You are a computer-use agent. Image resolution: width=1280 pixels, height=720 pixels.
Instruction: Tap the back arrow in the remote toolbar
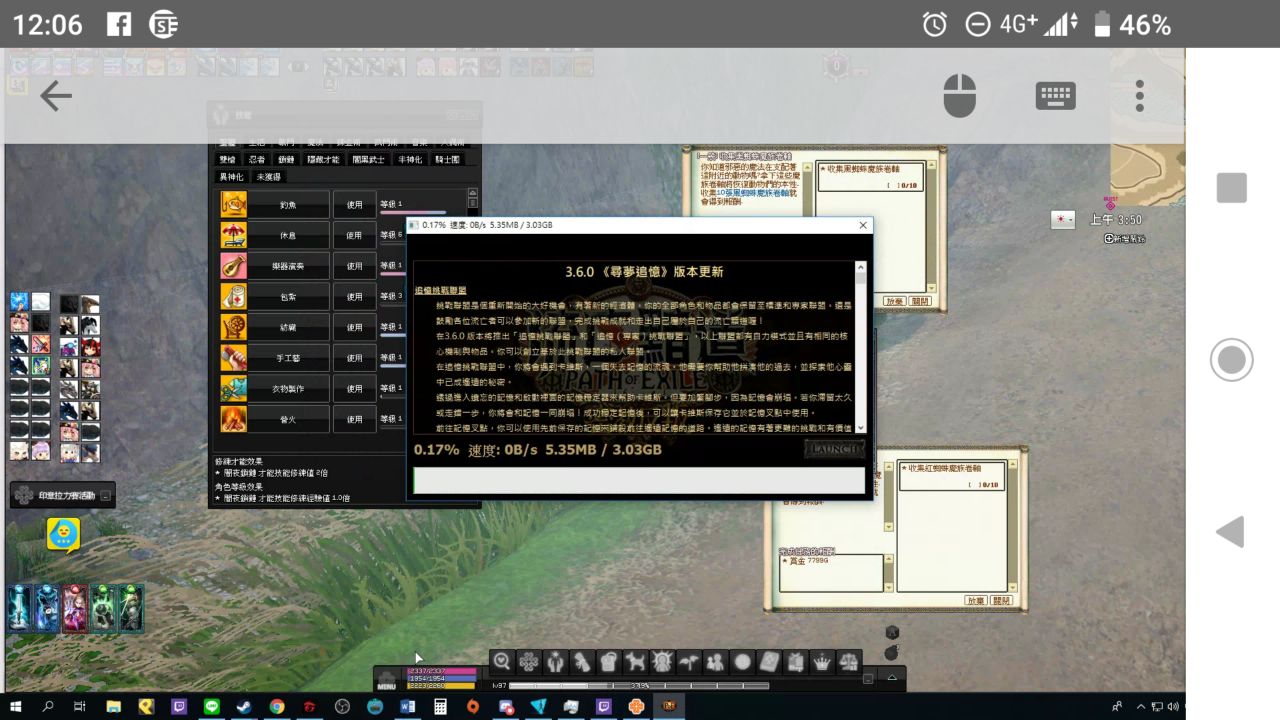[x=56, y=96]
